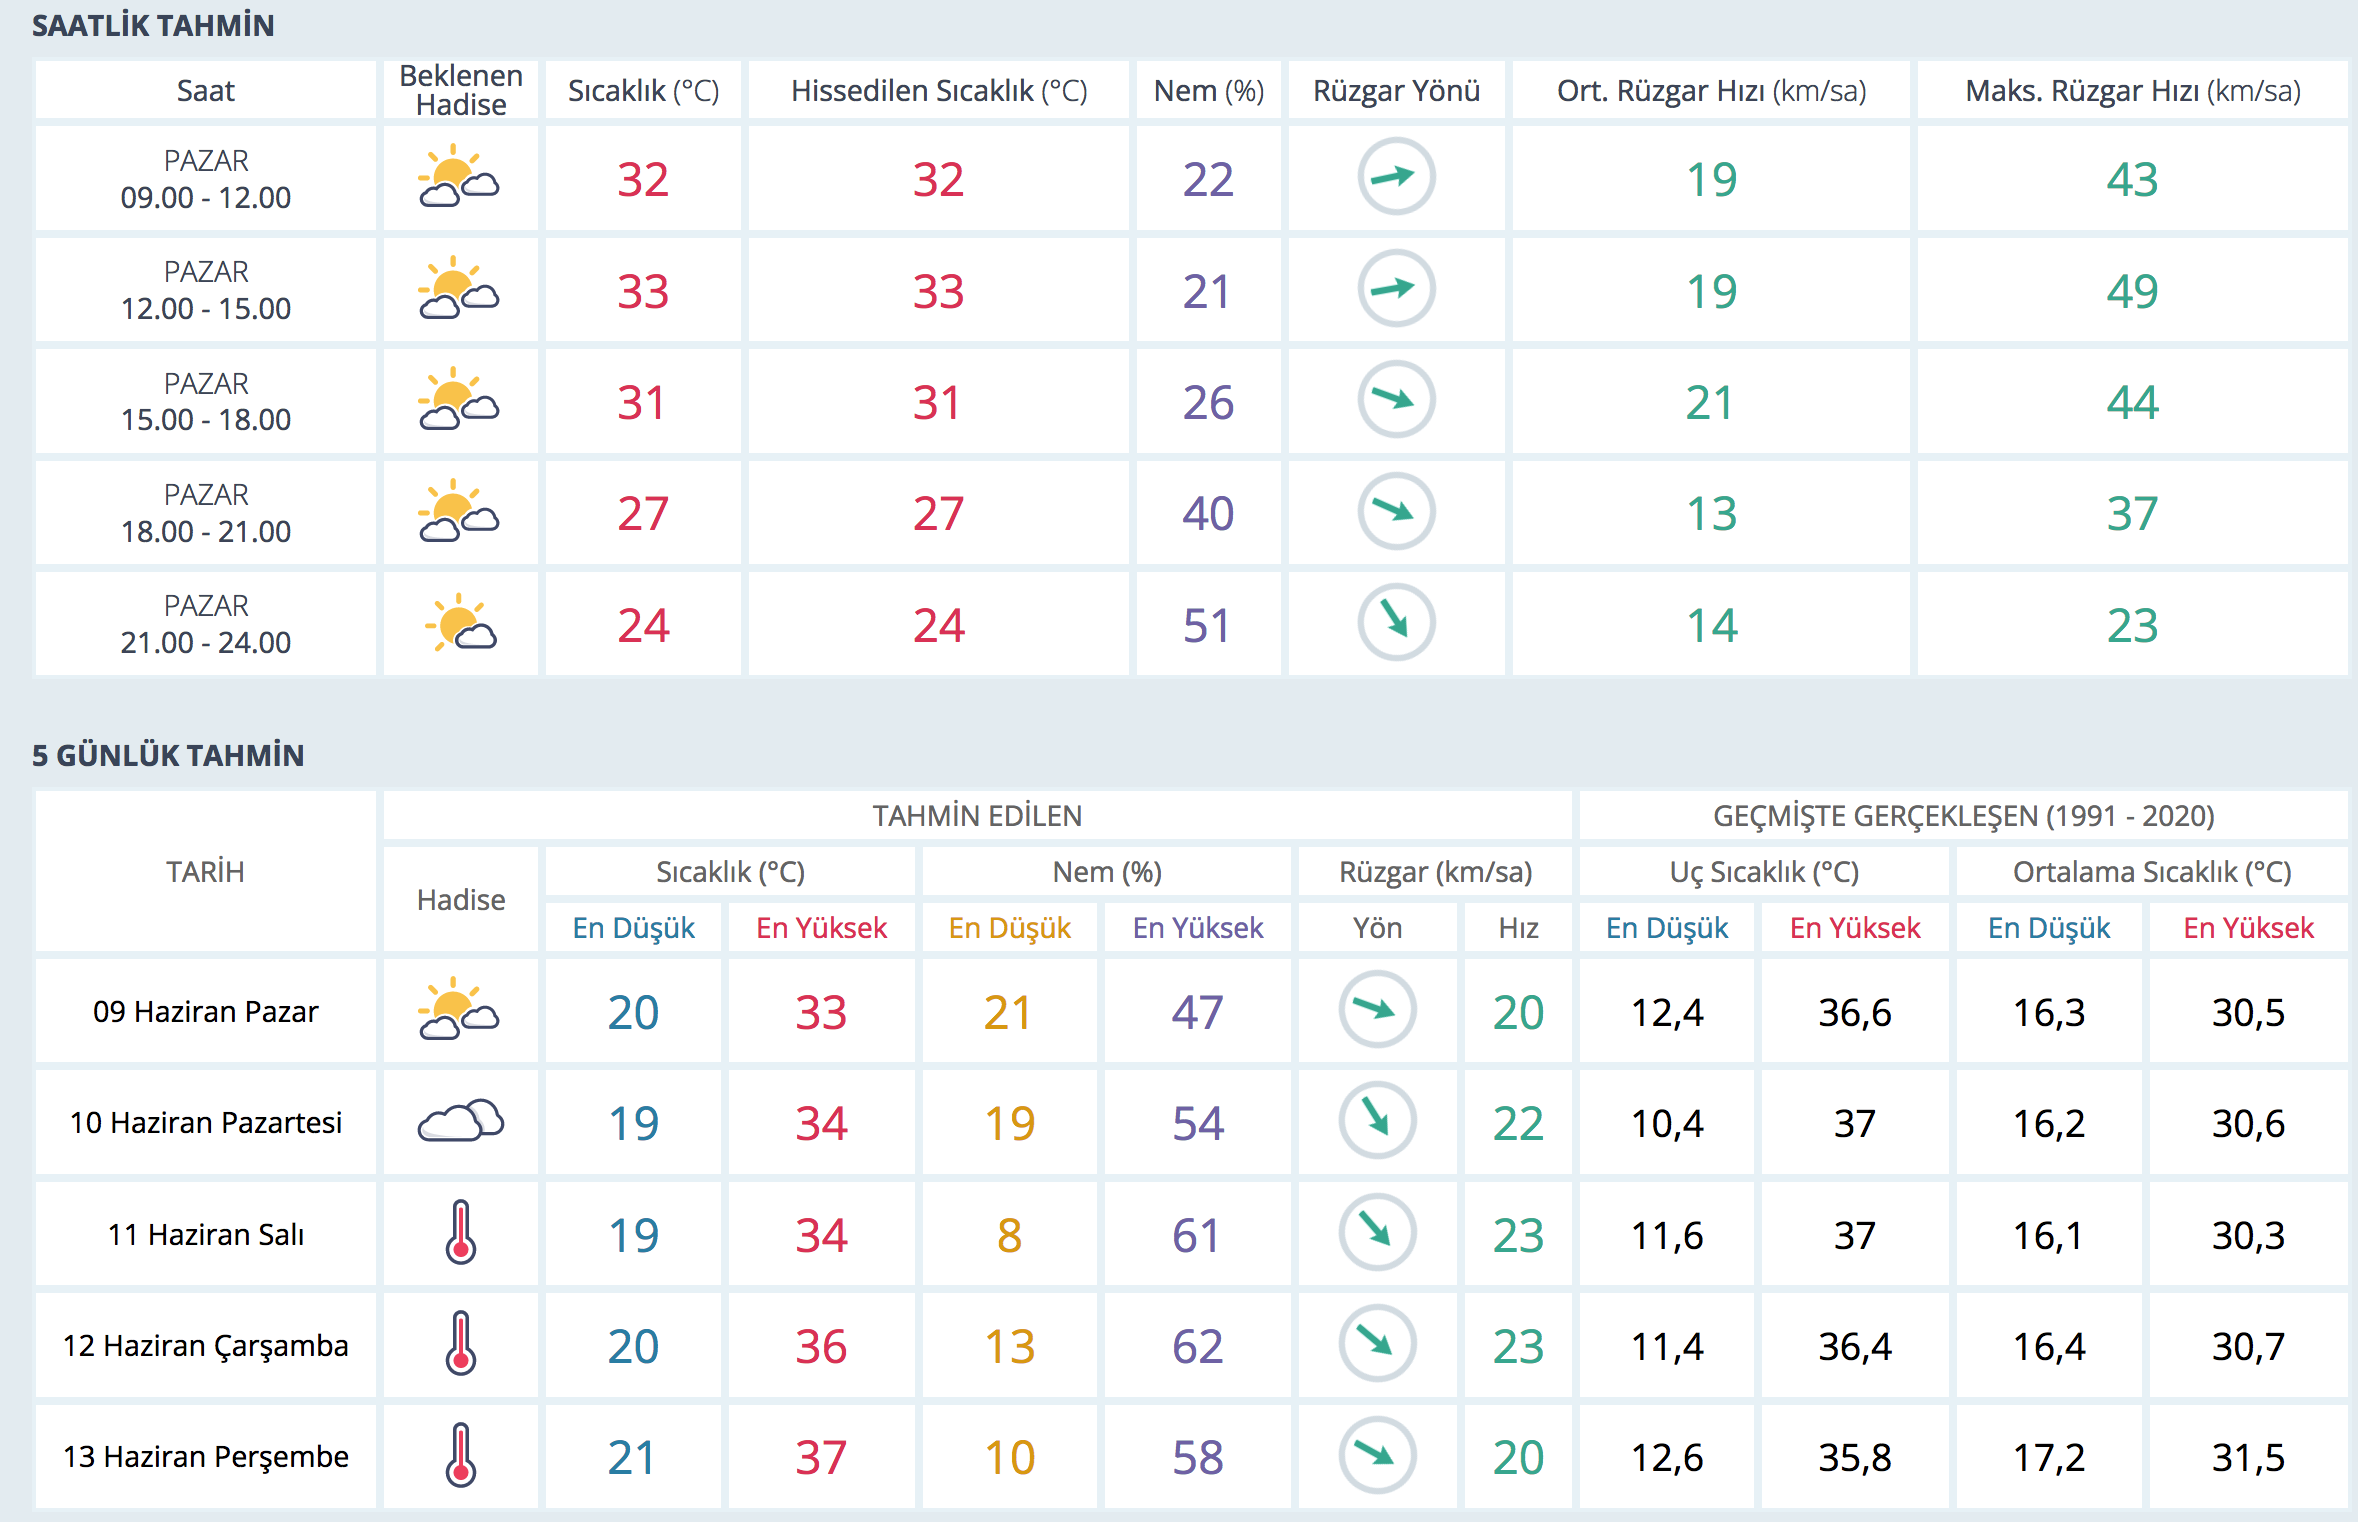The height and width of the screenshot is (1522, 2358).
Task: Click thermometer icon for 13 Haziran Perşembe
Action: point(460,1455)
